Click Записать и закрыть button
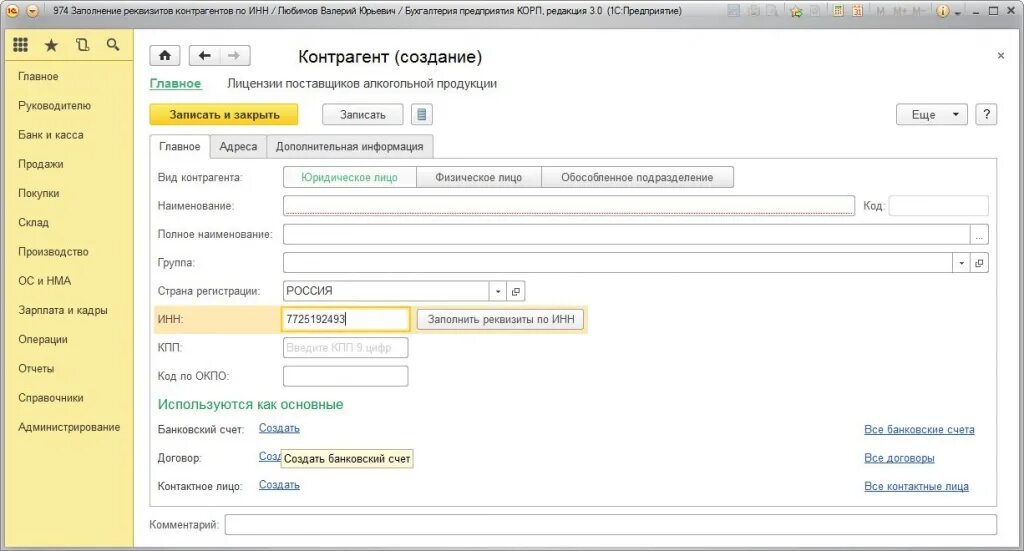Viewport: 1024px width, 551px height. [224, 114]
